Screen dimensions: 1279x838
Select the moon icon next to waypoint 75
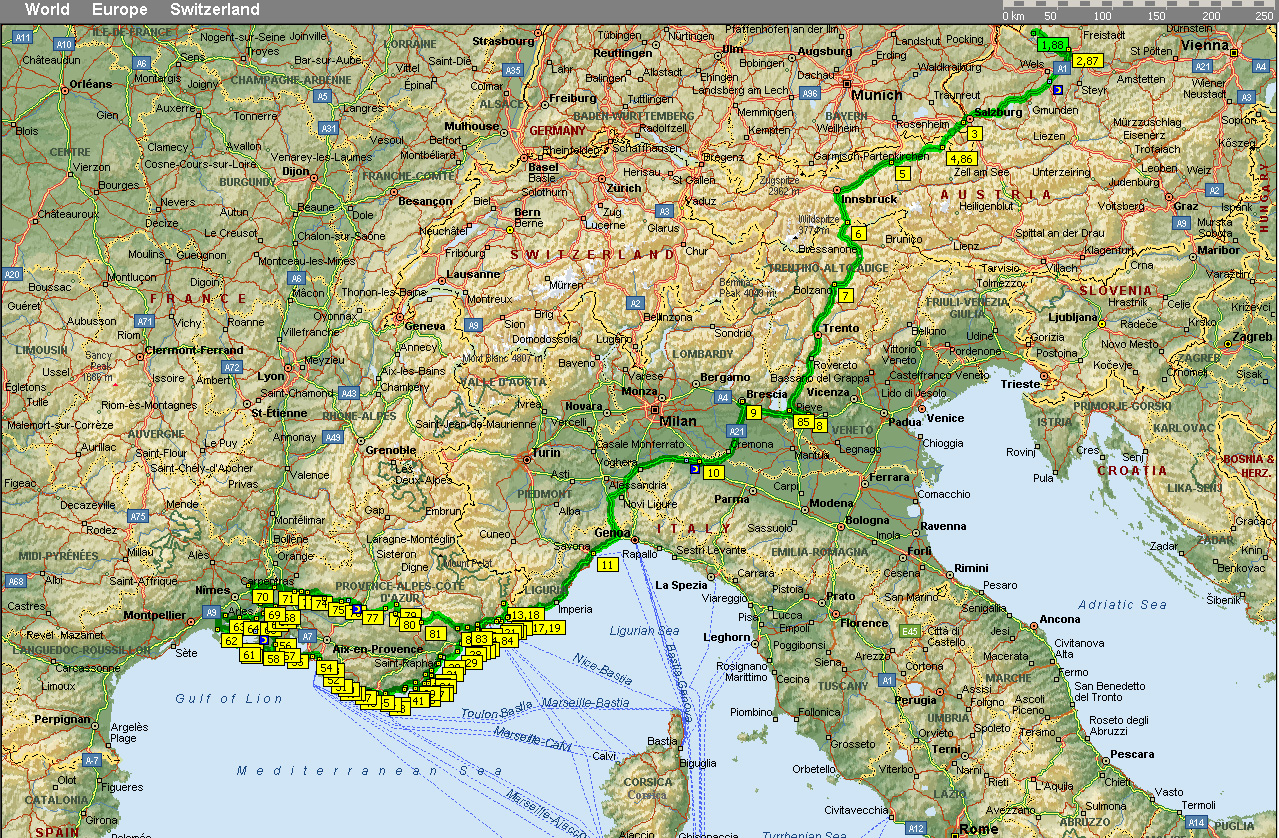coord(356,610)
